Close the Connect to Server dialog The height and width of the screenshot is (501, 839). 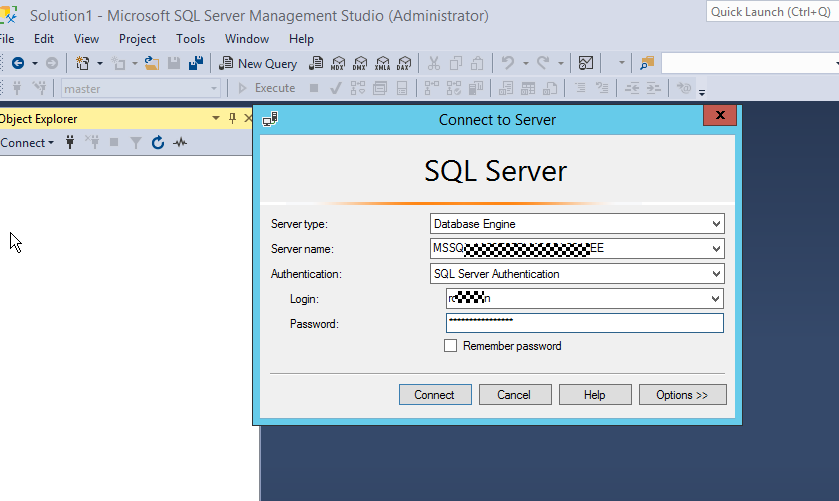click(720, 115)
